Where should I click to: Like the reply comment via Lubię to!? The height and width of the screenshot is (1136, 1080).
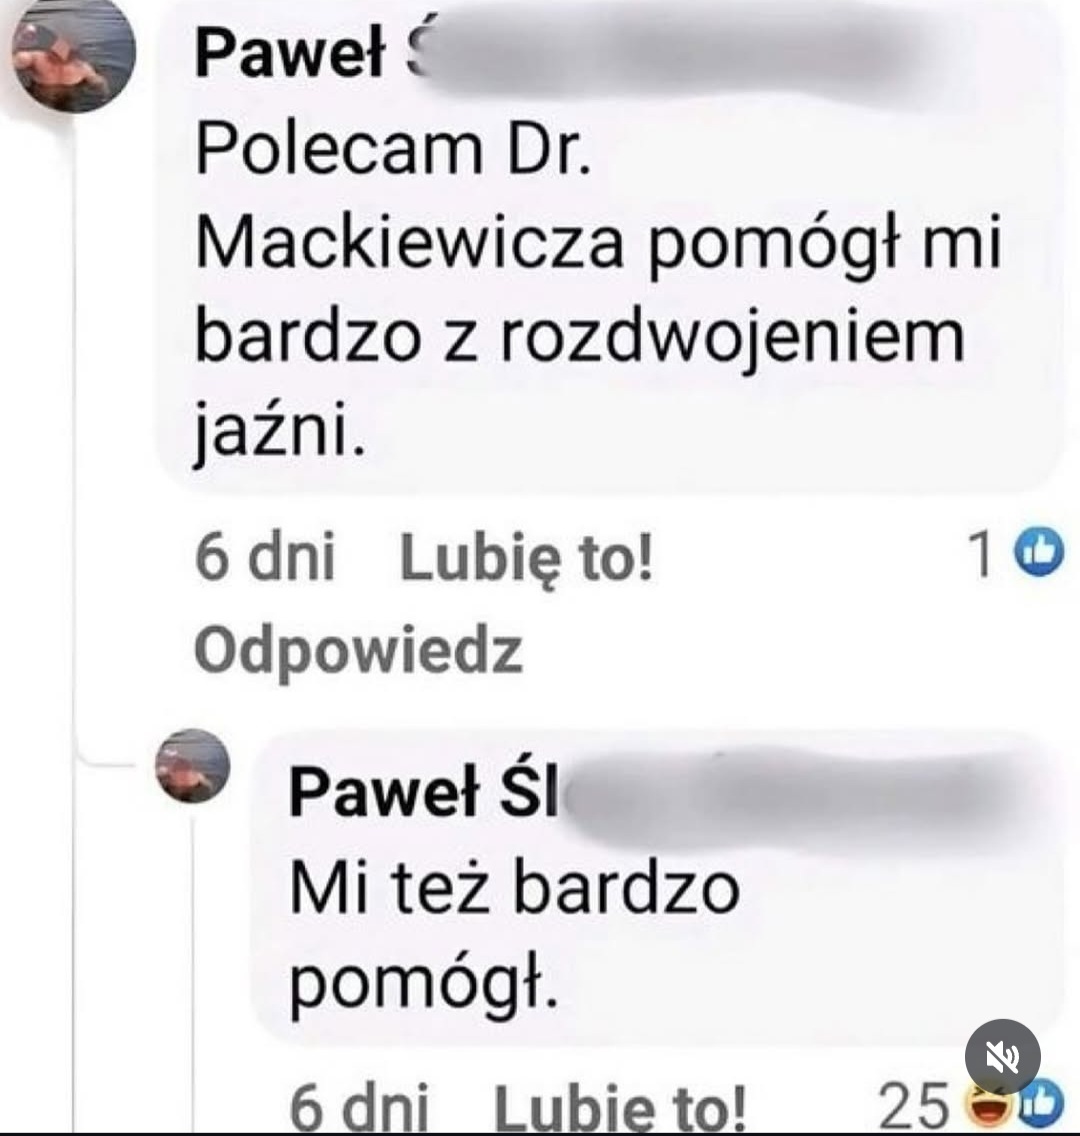(x=619, y=1106)
